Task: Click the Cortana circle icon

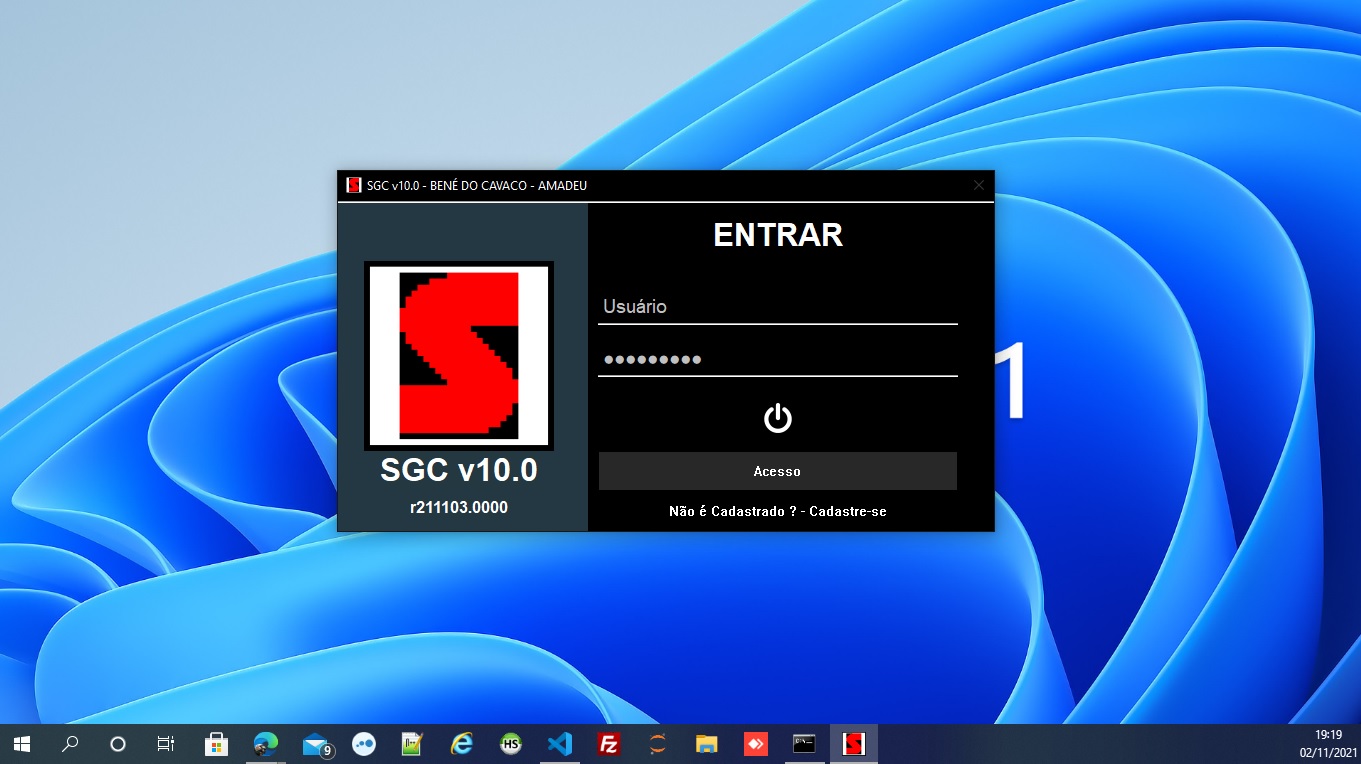Action: (118, 744)
